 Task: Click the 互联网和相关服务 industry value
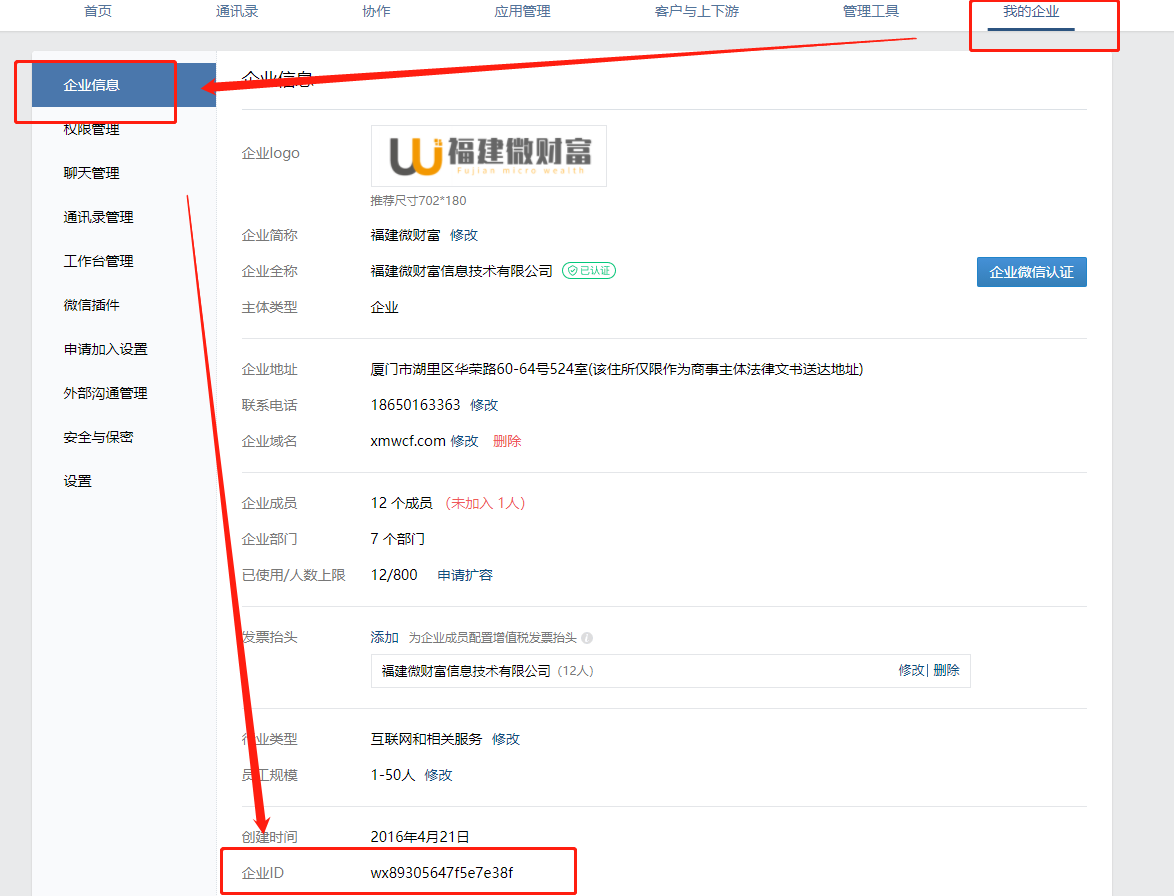pos(426,739)
